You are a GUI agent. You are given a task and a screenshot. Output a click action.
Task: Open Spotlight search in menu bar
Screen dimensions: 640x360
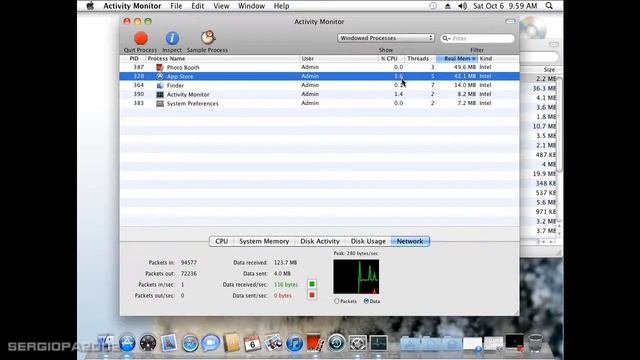(x=549, y=6)
